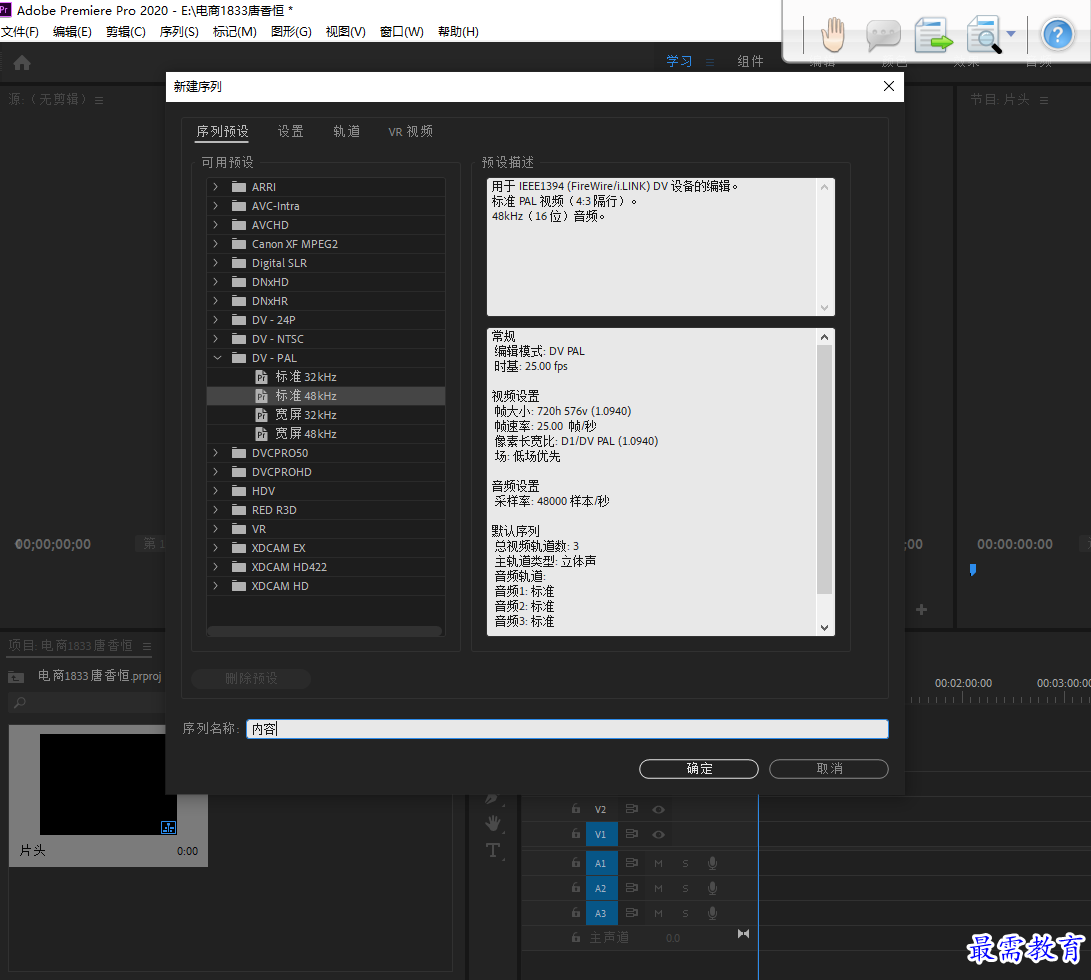Image resolution: width=1091 pixels, height=980 pixels.
Task: Toggle sync lock on track V1
Action: coord(632,834)
